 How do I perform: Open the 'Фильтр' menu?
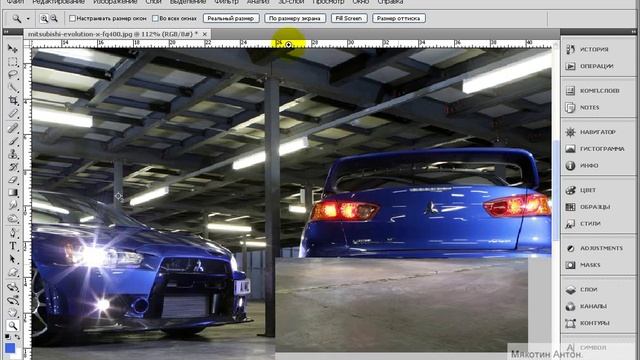click(x=226, y=2)
